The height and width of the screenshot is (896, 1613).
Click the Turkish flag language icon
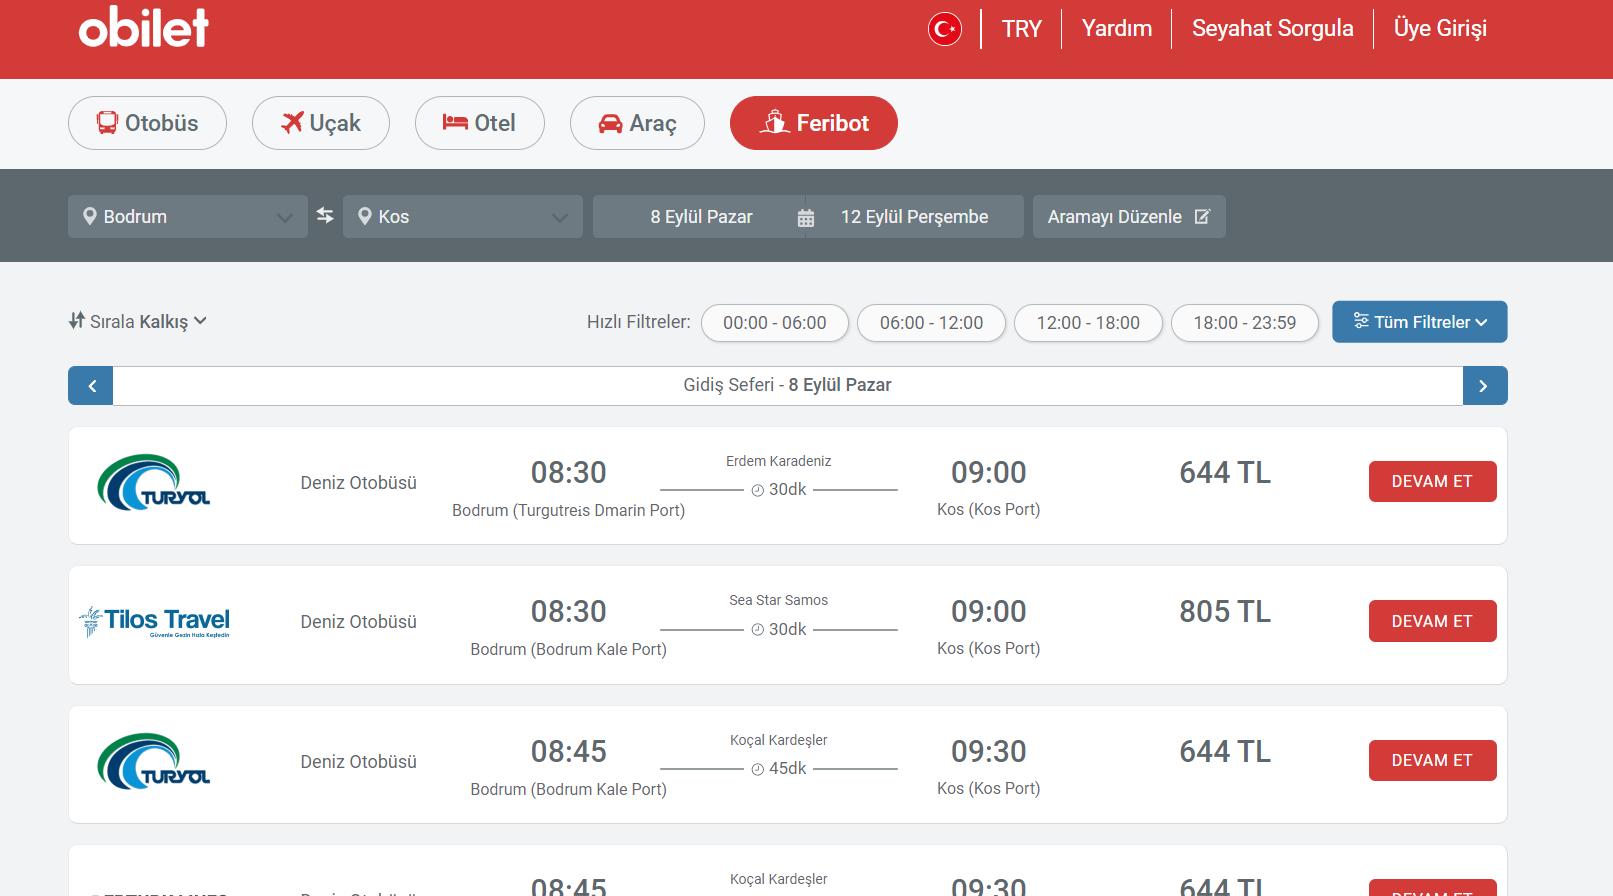pos(944,29)
